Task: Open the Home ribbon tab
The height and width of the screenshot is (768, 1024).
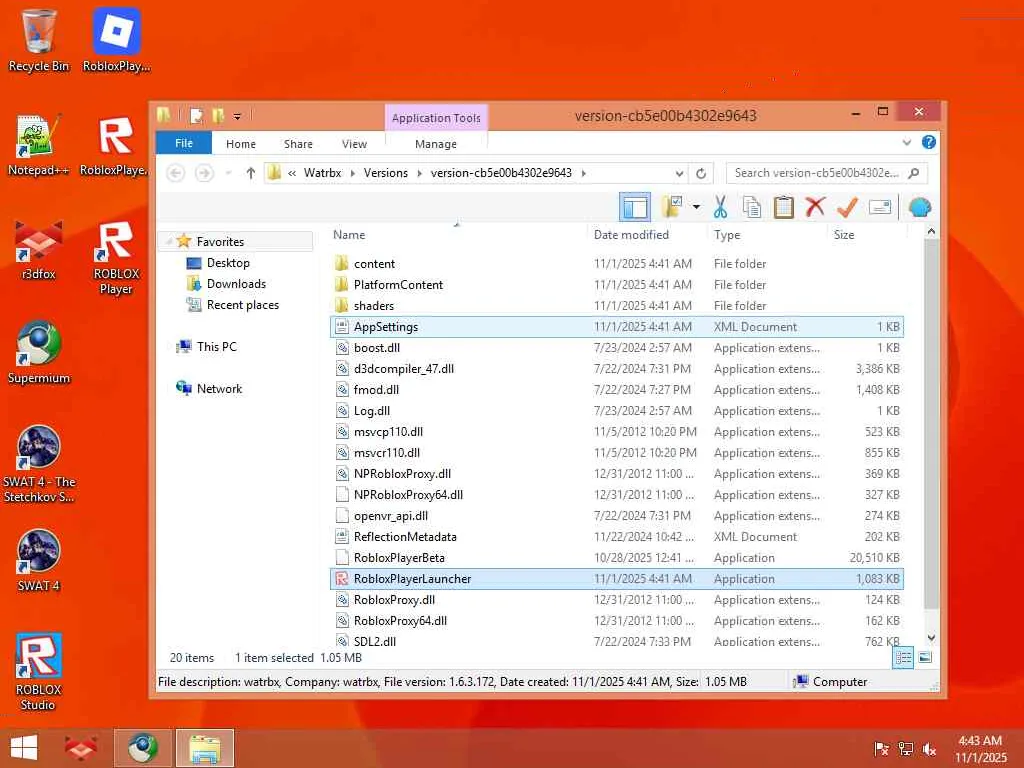Action: coord(241,144)
